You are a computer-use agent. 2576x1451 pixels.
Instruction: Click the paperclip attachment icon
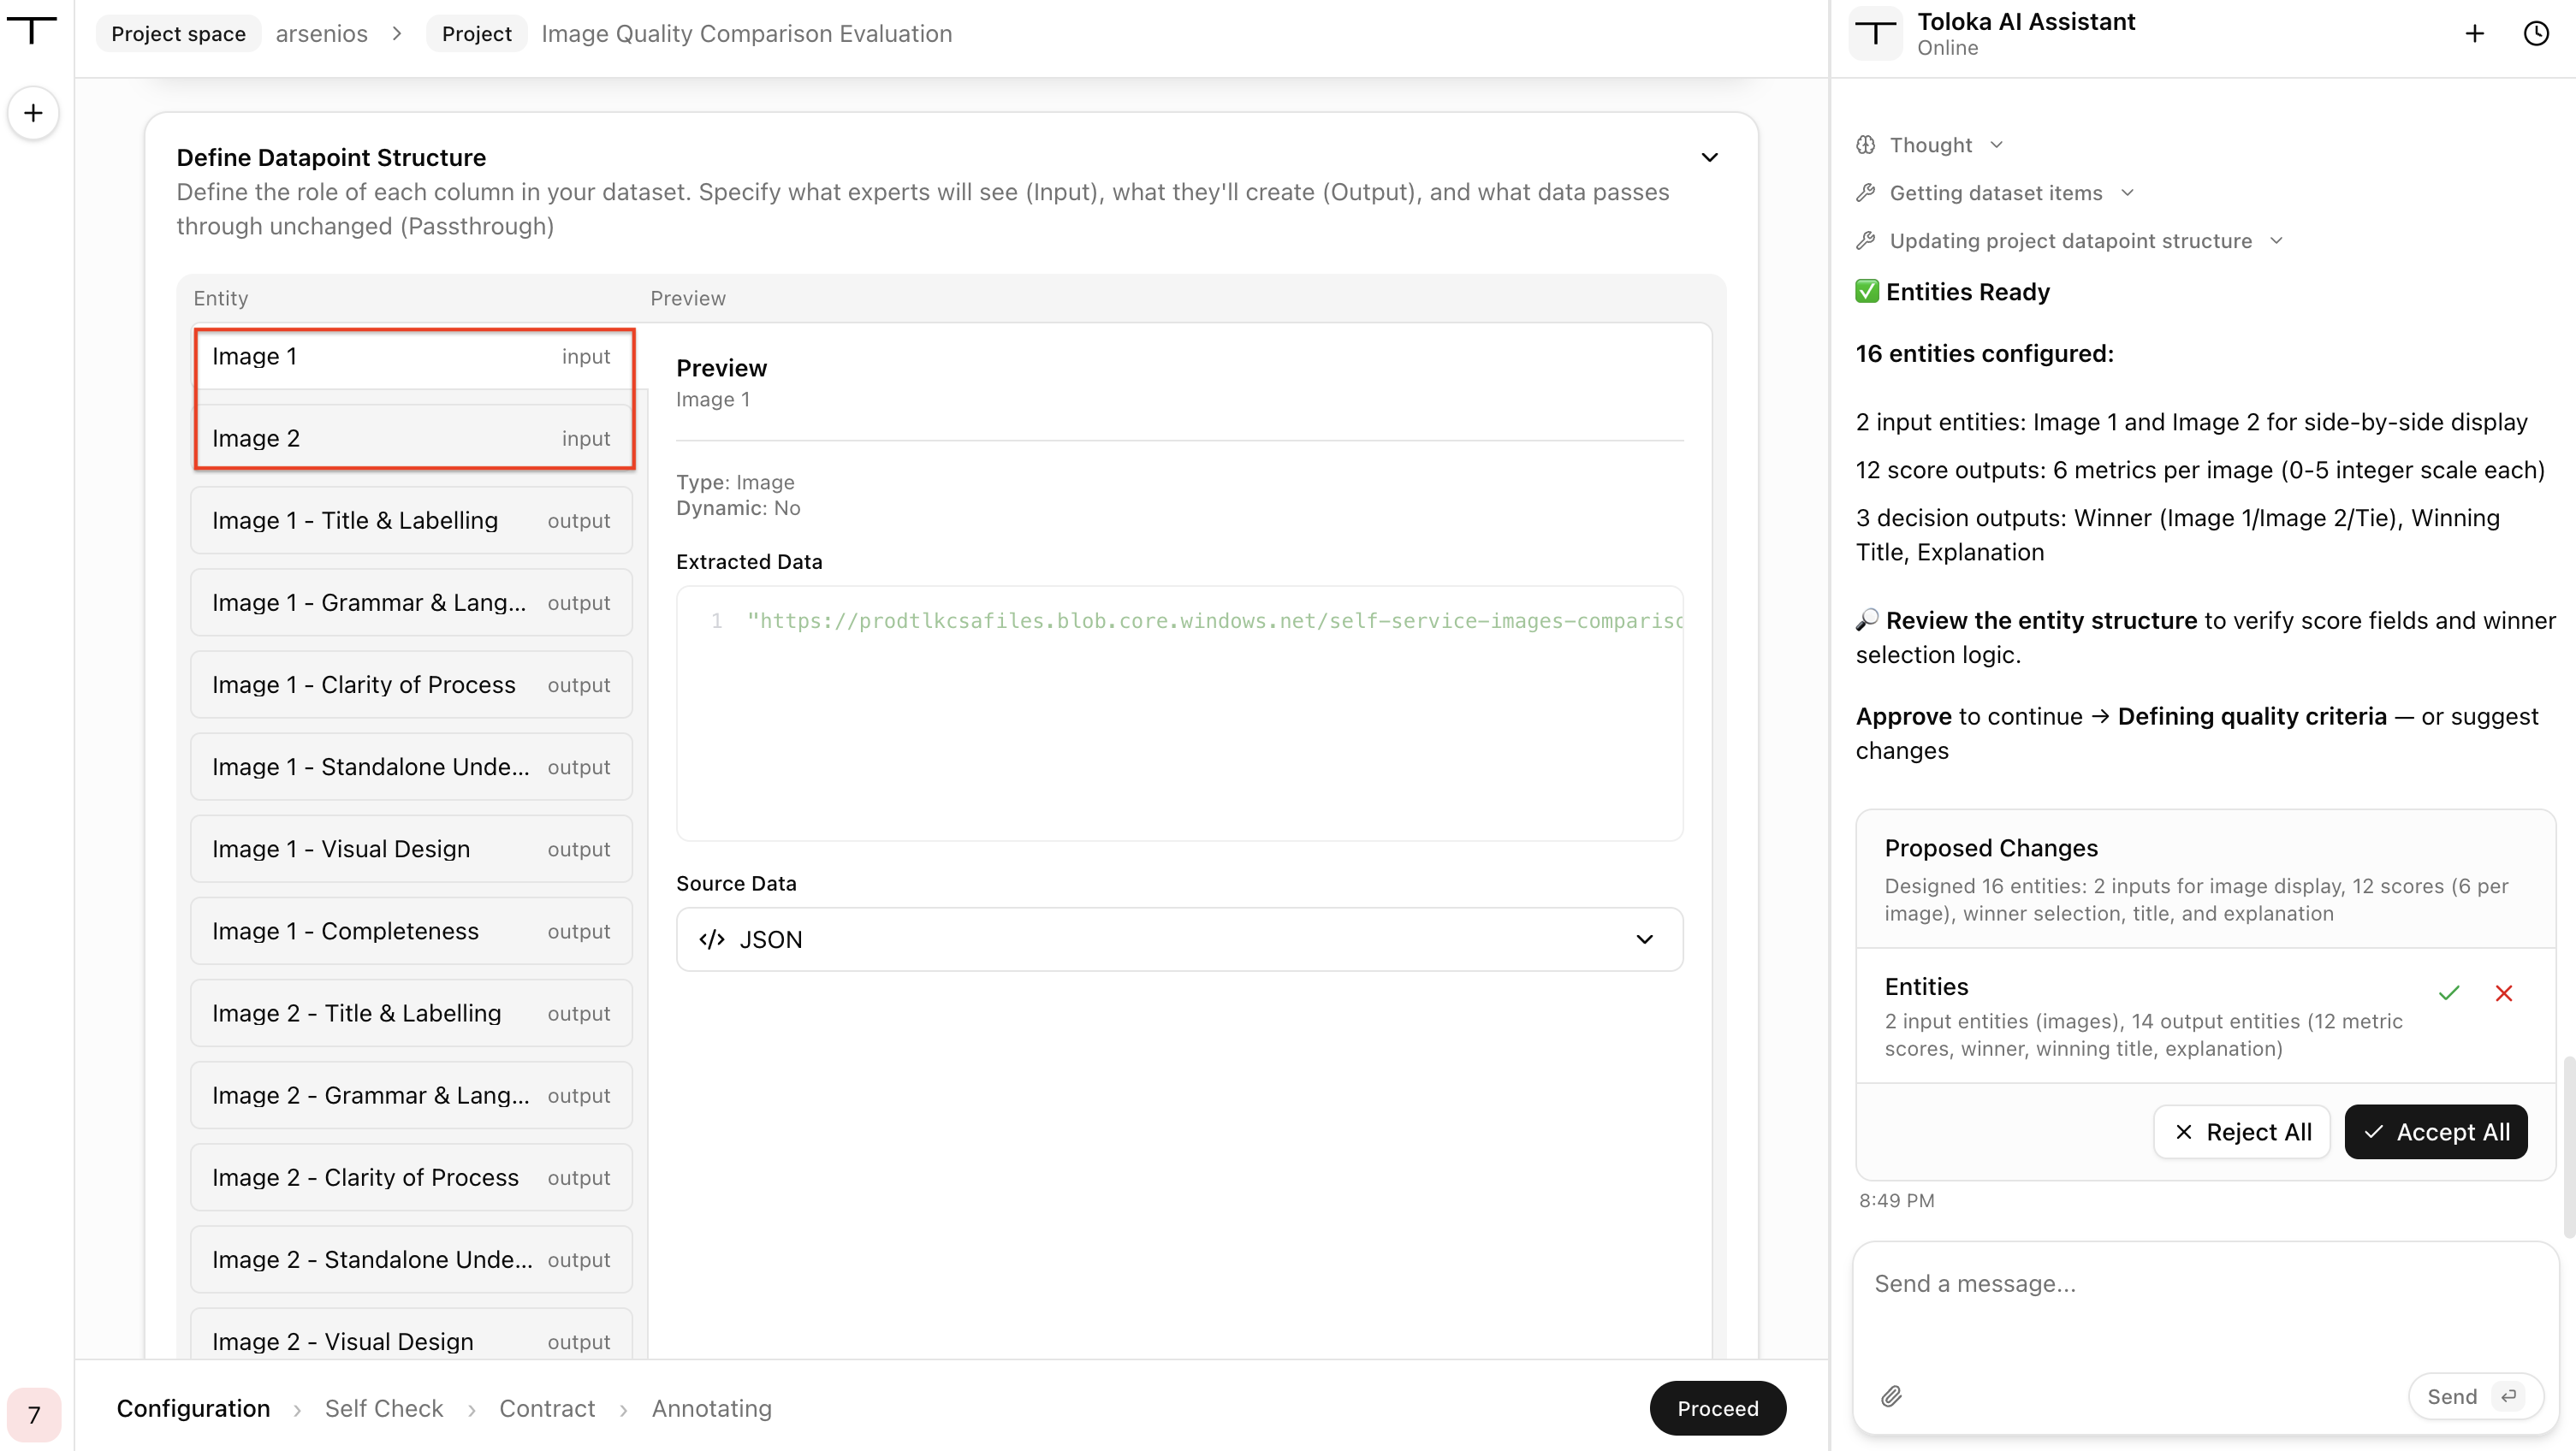(x=1891, y=1396)
